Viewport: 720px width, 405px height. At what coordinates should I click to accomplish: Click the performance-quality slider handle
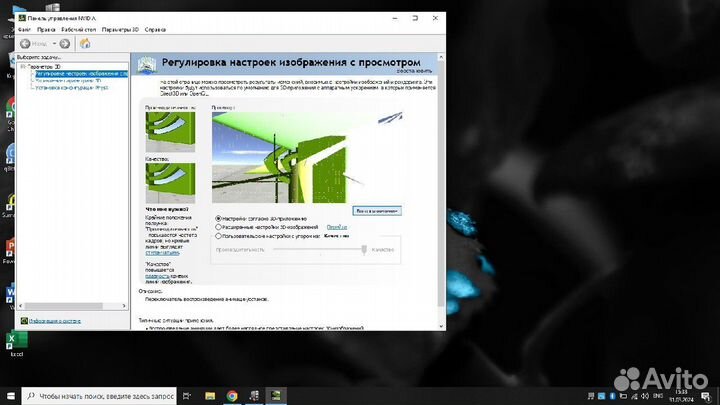[364, 249]
